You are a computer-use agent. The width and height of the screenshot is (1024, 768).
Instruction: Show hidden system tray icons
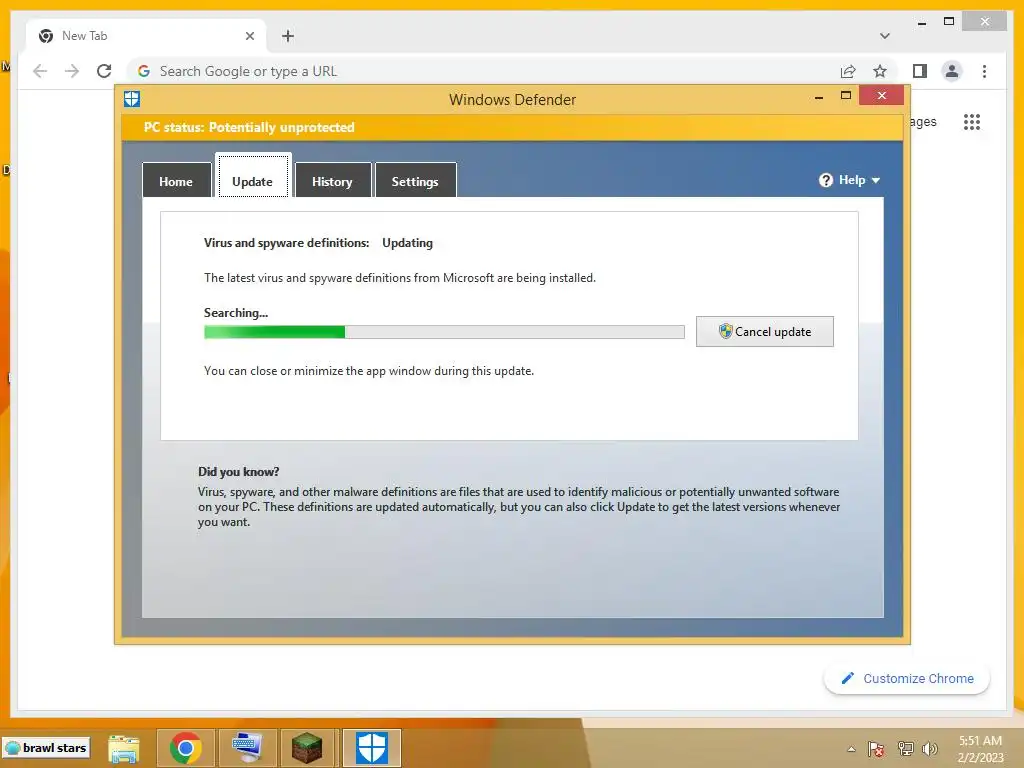point(851,750)
